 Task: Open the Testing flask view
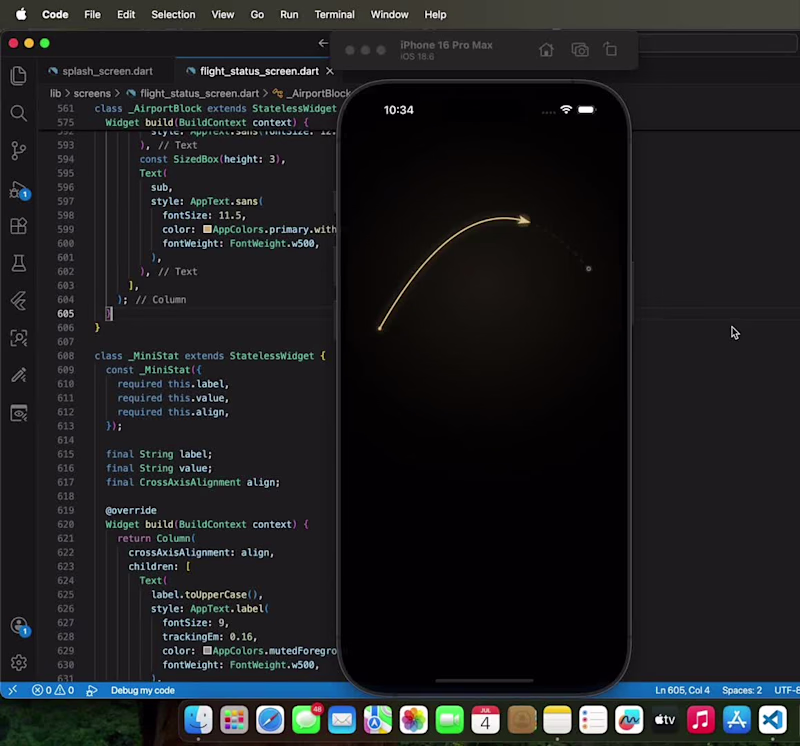point(19,263)
